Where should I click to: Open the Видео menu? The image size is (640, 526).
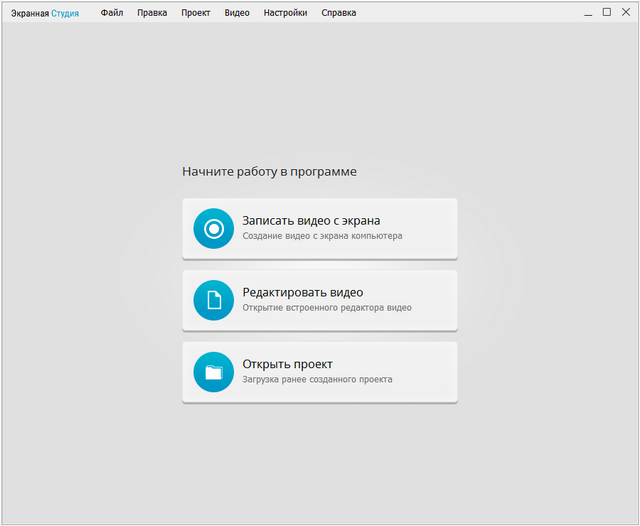[x=237, y=13]
